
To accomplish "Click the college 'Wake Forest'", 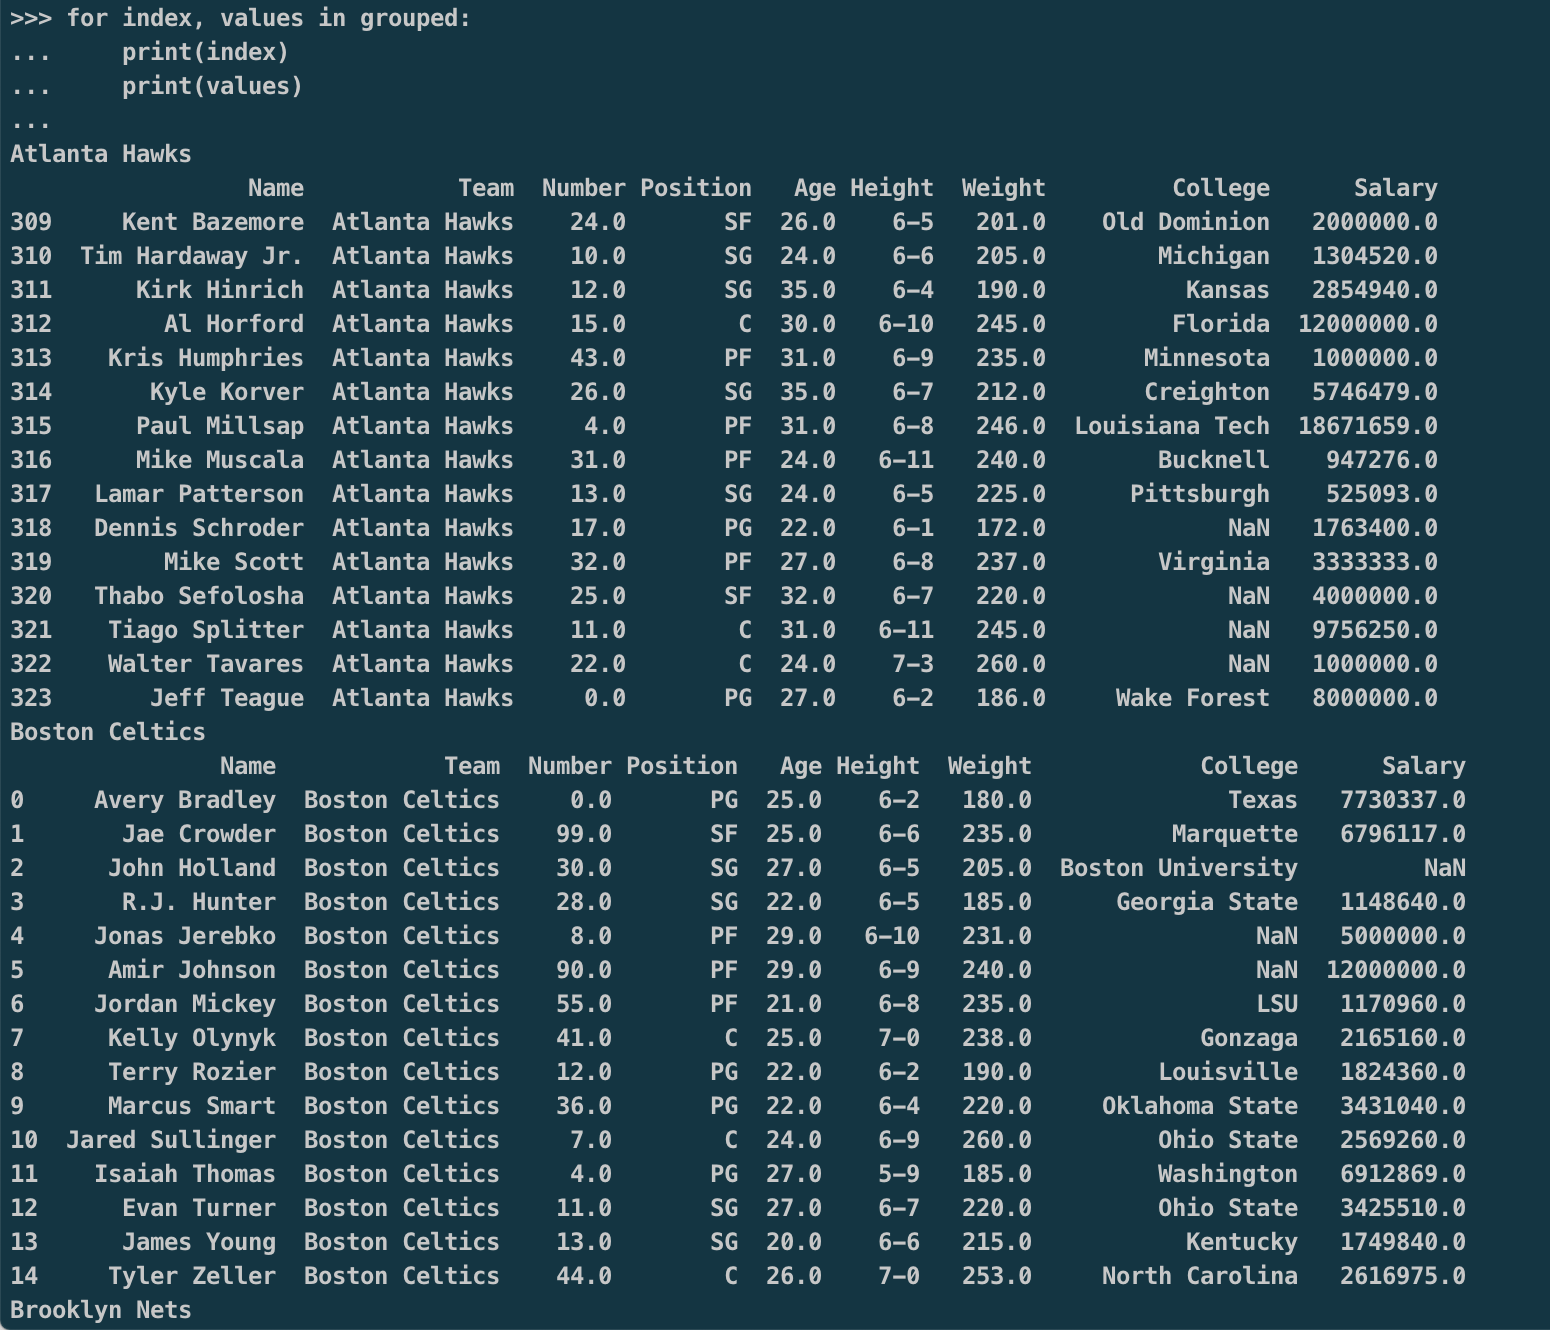I will [x=1193, y=698].
